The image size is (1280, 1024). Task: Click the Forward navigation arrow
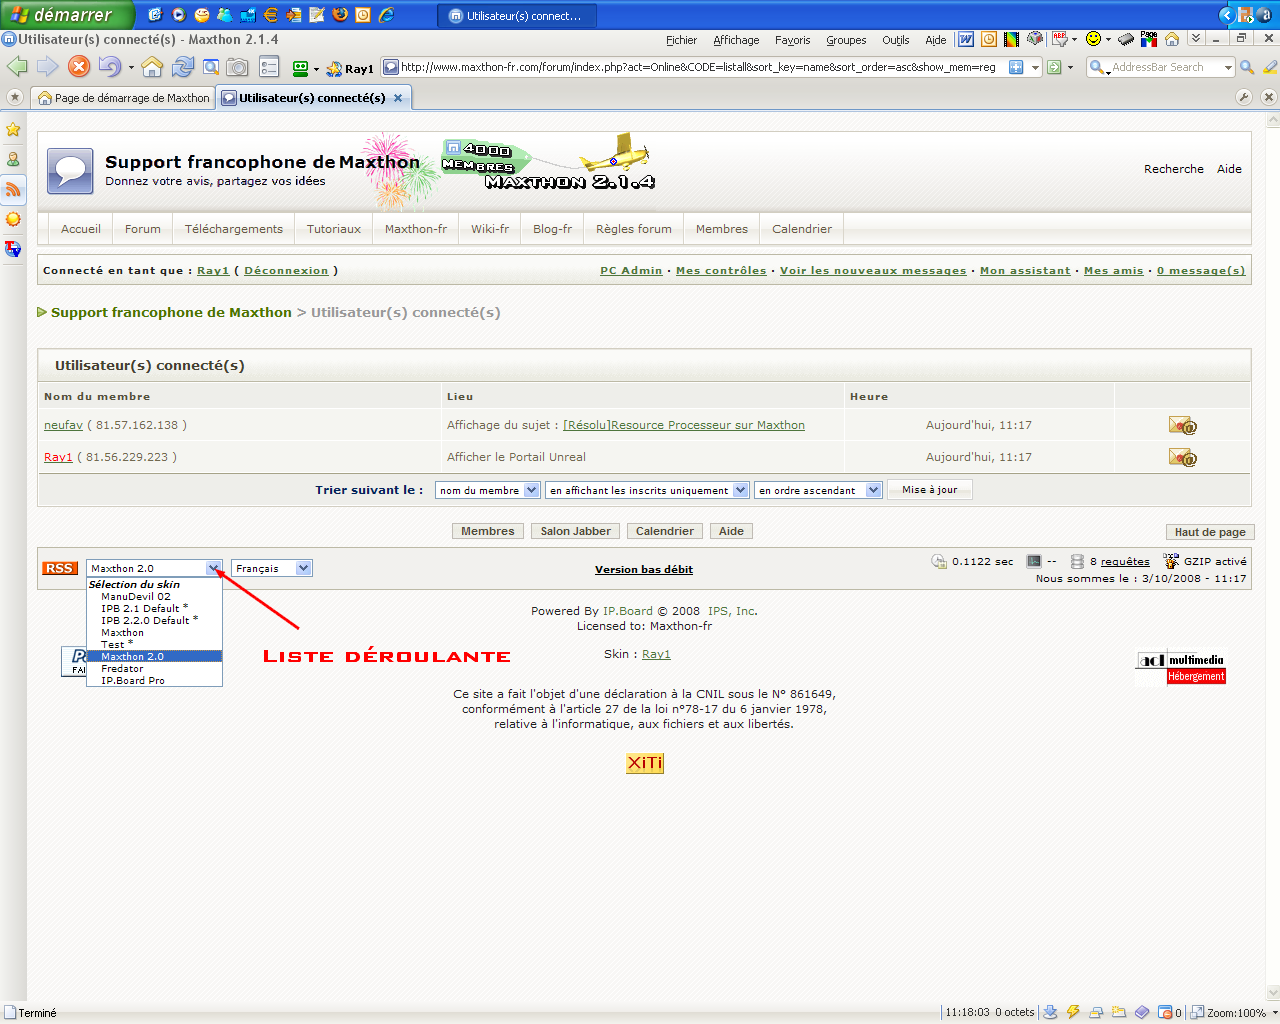47,67
